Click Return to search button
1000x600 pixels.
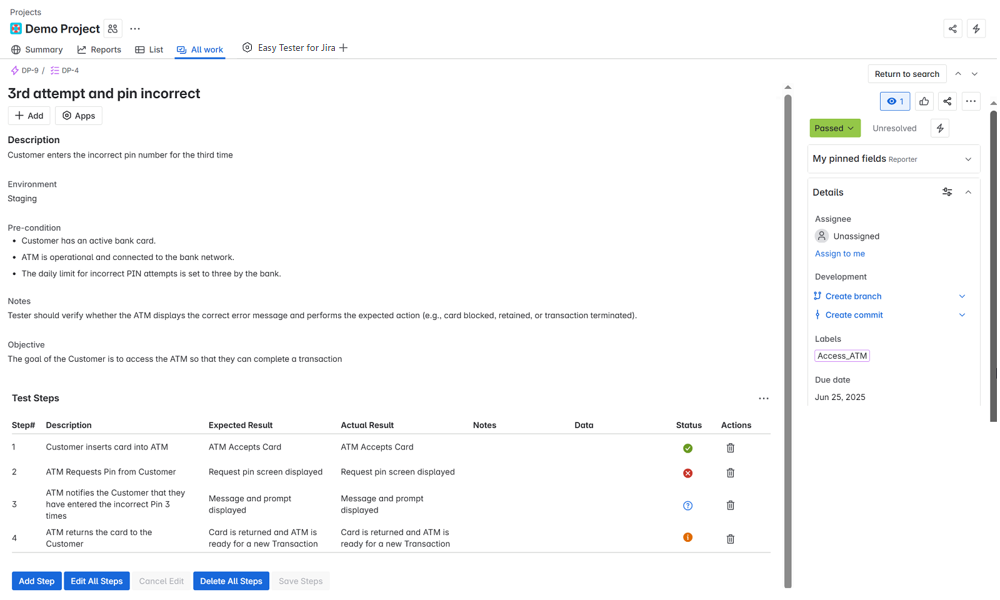(907, 74)
